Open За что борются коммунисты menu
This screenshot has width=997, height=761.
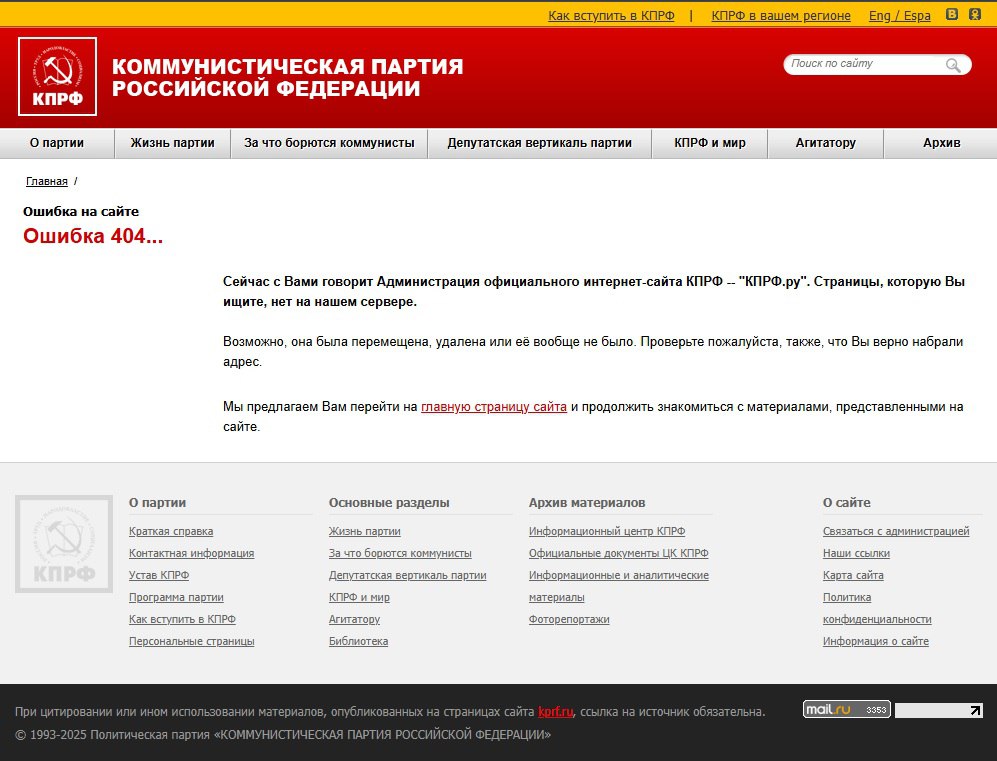click(329, 143)
